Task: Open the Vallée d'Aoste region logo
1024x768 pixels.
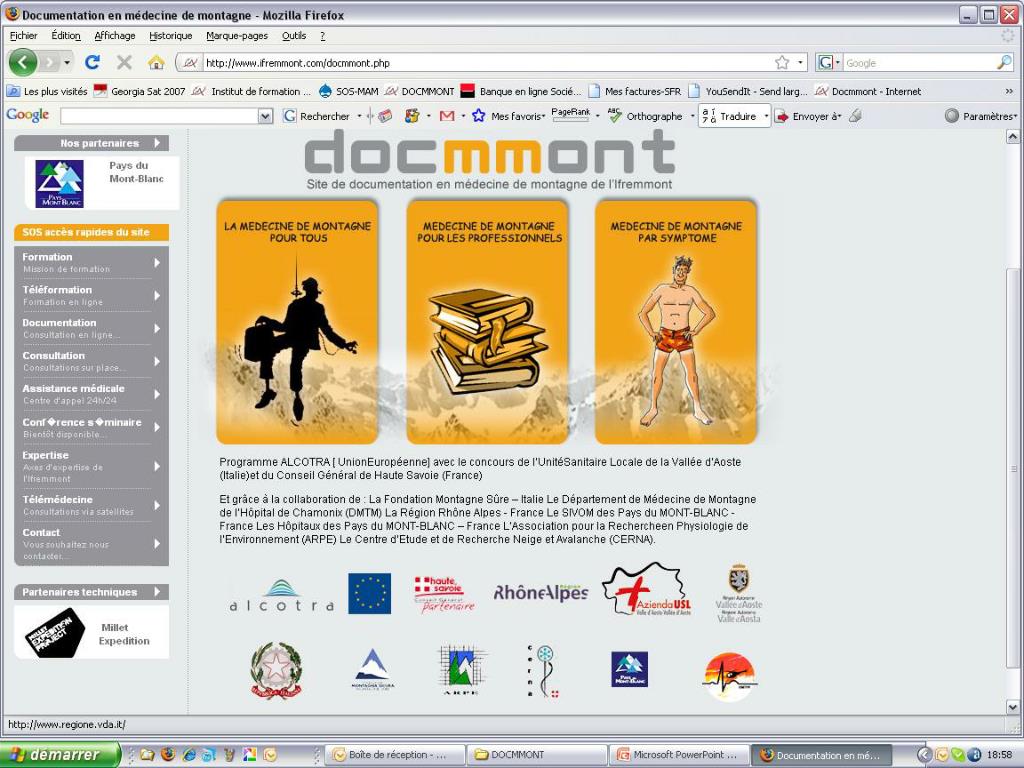Action: coord(739,593)
